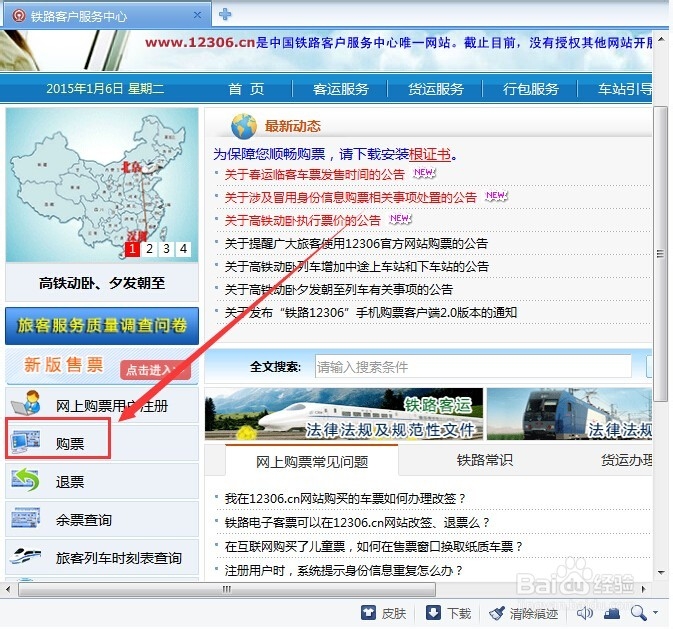Image resolution: width=673 pixels, height=629 pixels.
Task: Open 关于提醒广大旅客使用12306官方网站购票的公告
Action: [x=356, y=244]
